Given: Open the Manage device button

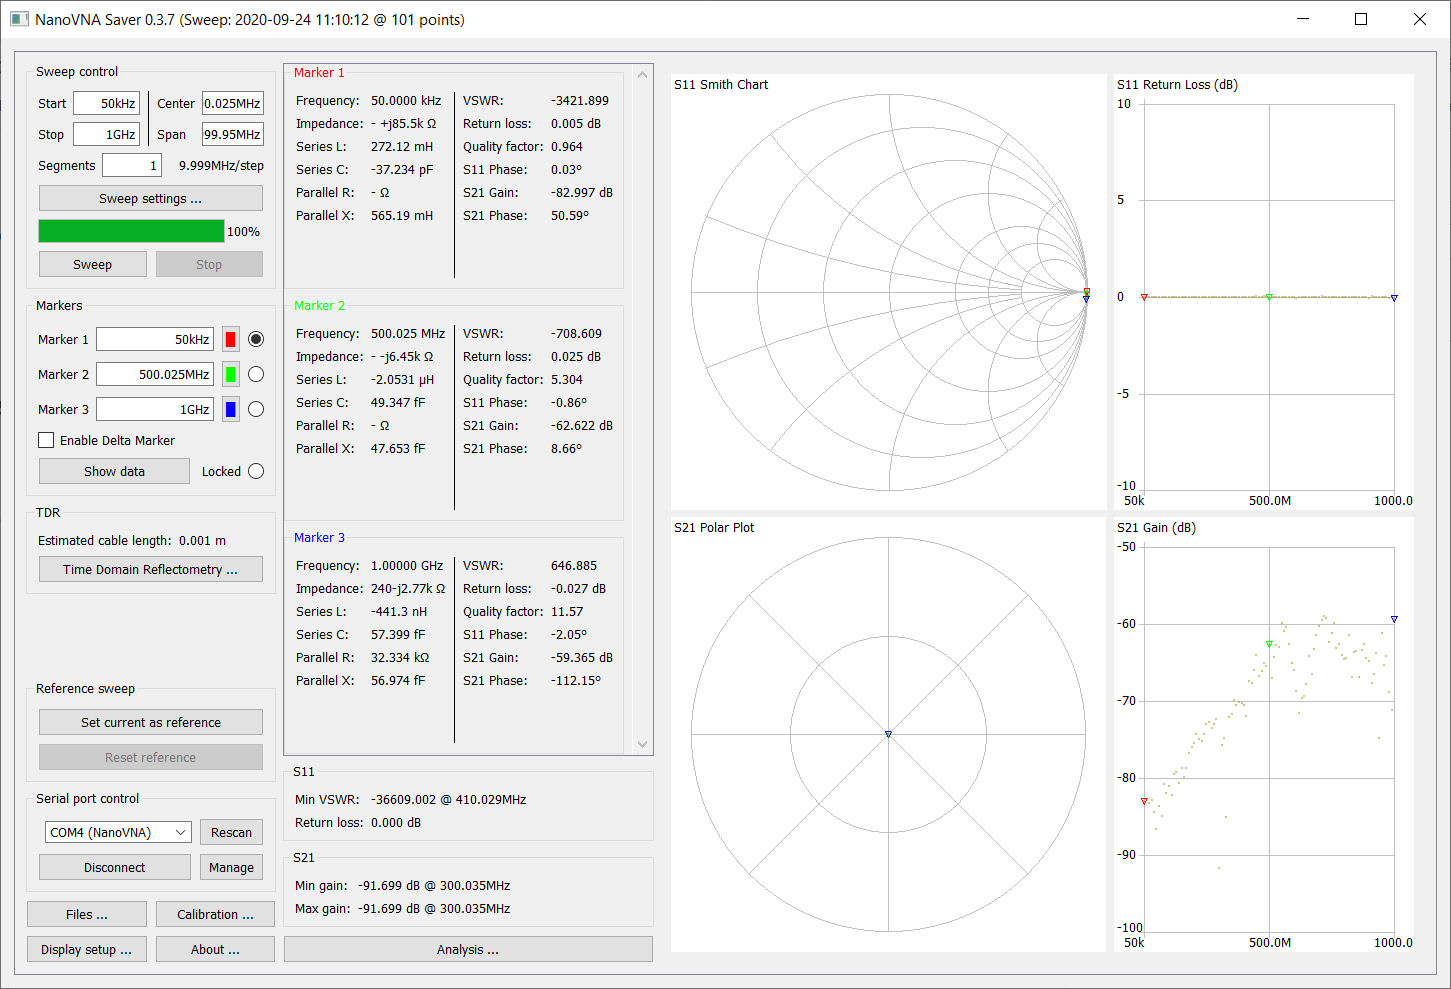Looking at the screenshot, I should tap(231, 867).
